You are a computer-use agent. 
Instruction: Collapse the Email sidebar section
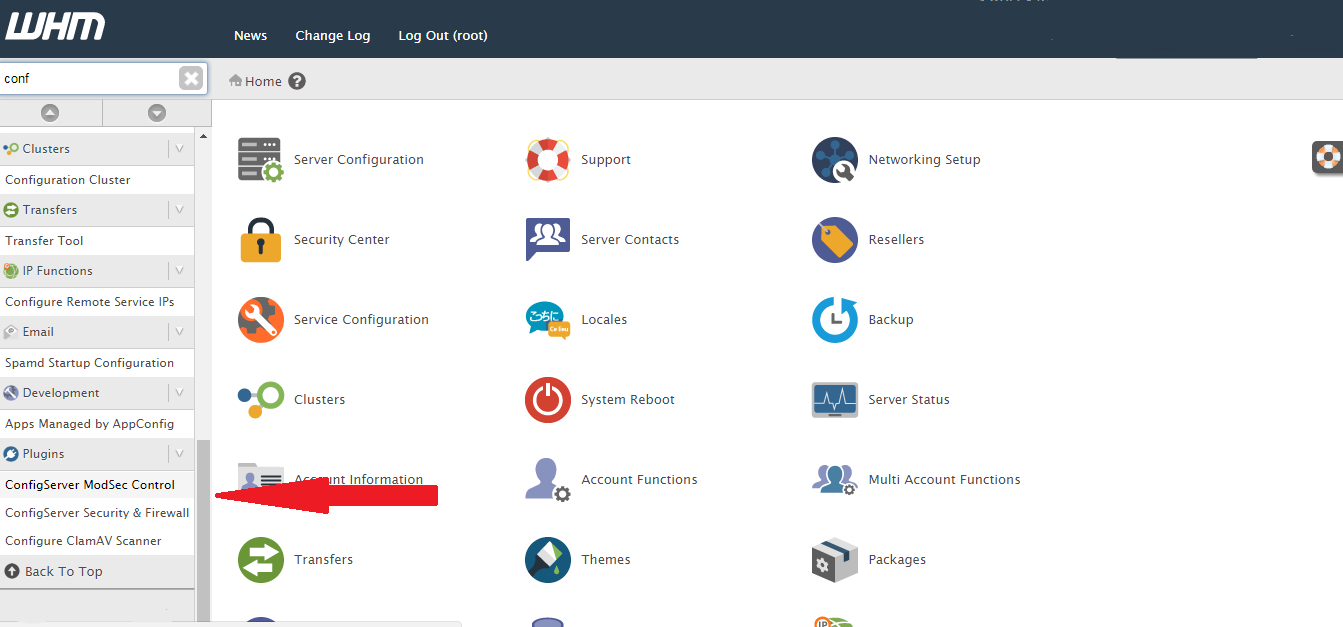(x=179, y=332)
